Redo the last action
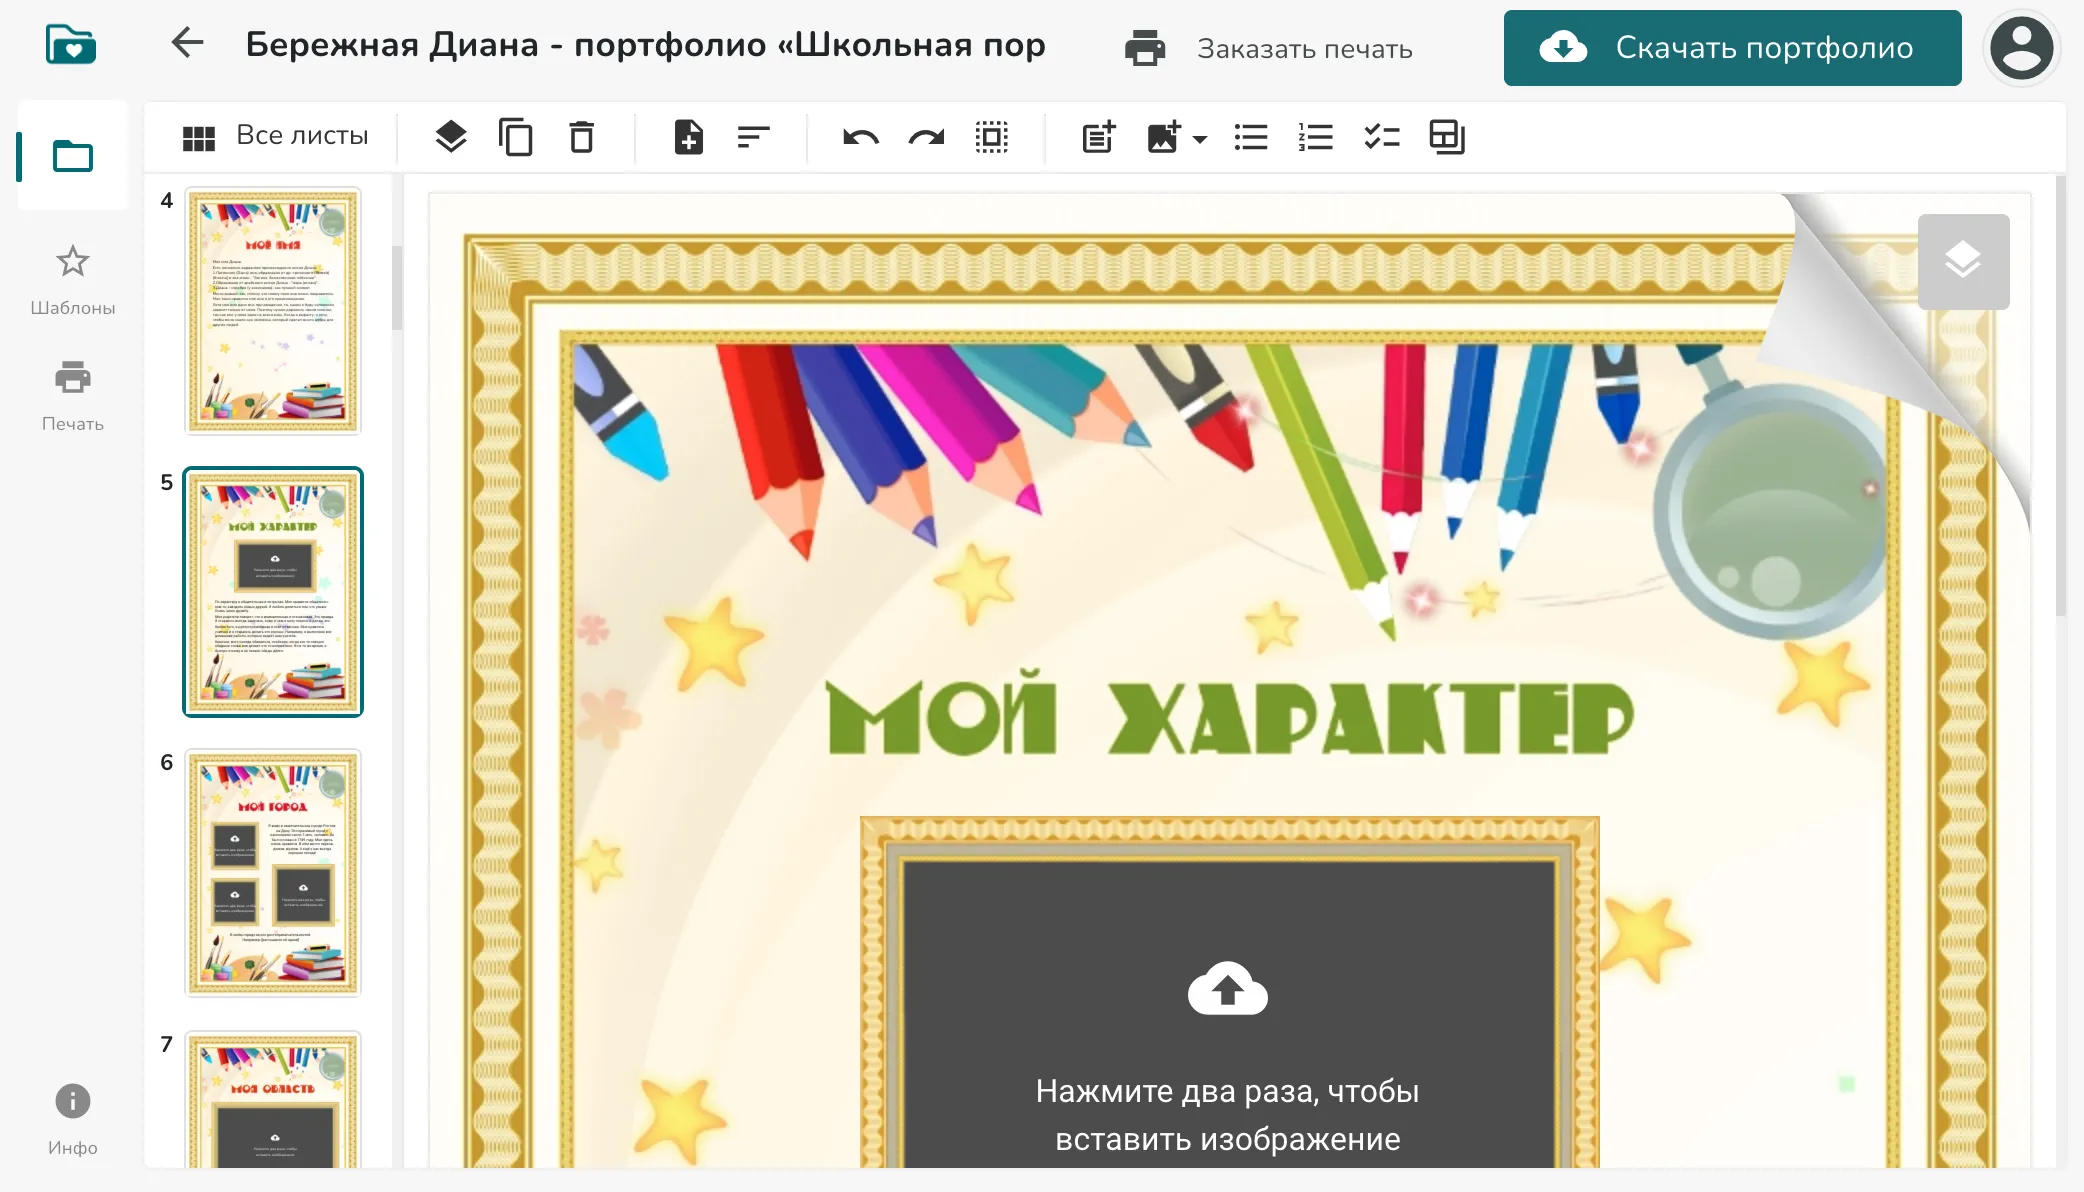Viewport: 2084px width, 1192px height. (926, 137)
